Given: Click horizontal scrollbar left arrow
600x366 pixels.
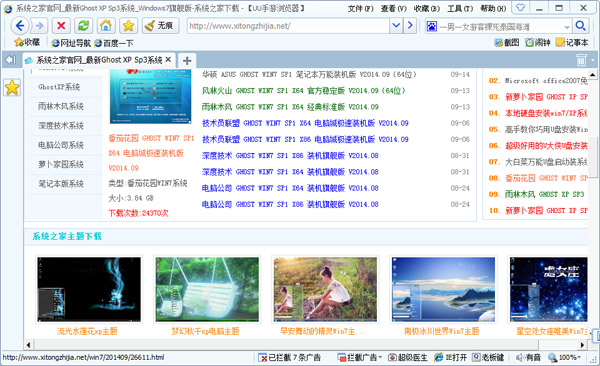Looking at the screenshot, I should (28, 345).
